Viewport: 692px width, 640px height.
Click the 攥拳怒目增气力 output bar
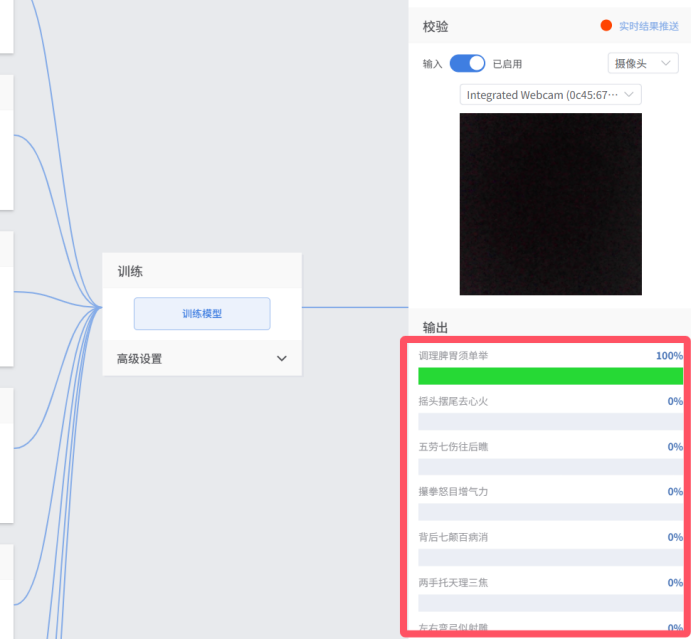(550, 512)
